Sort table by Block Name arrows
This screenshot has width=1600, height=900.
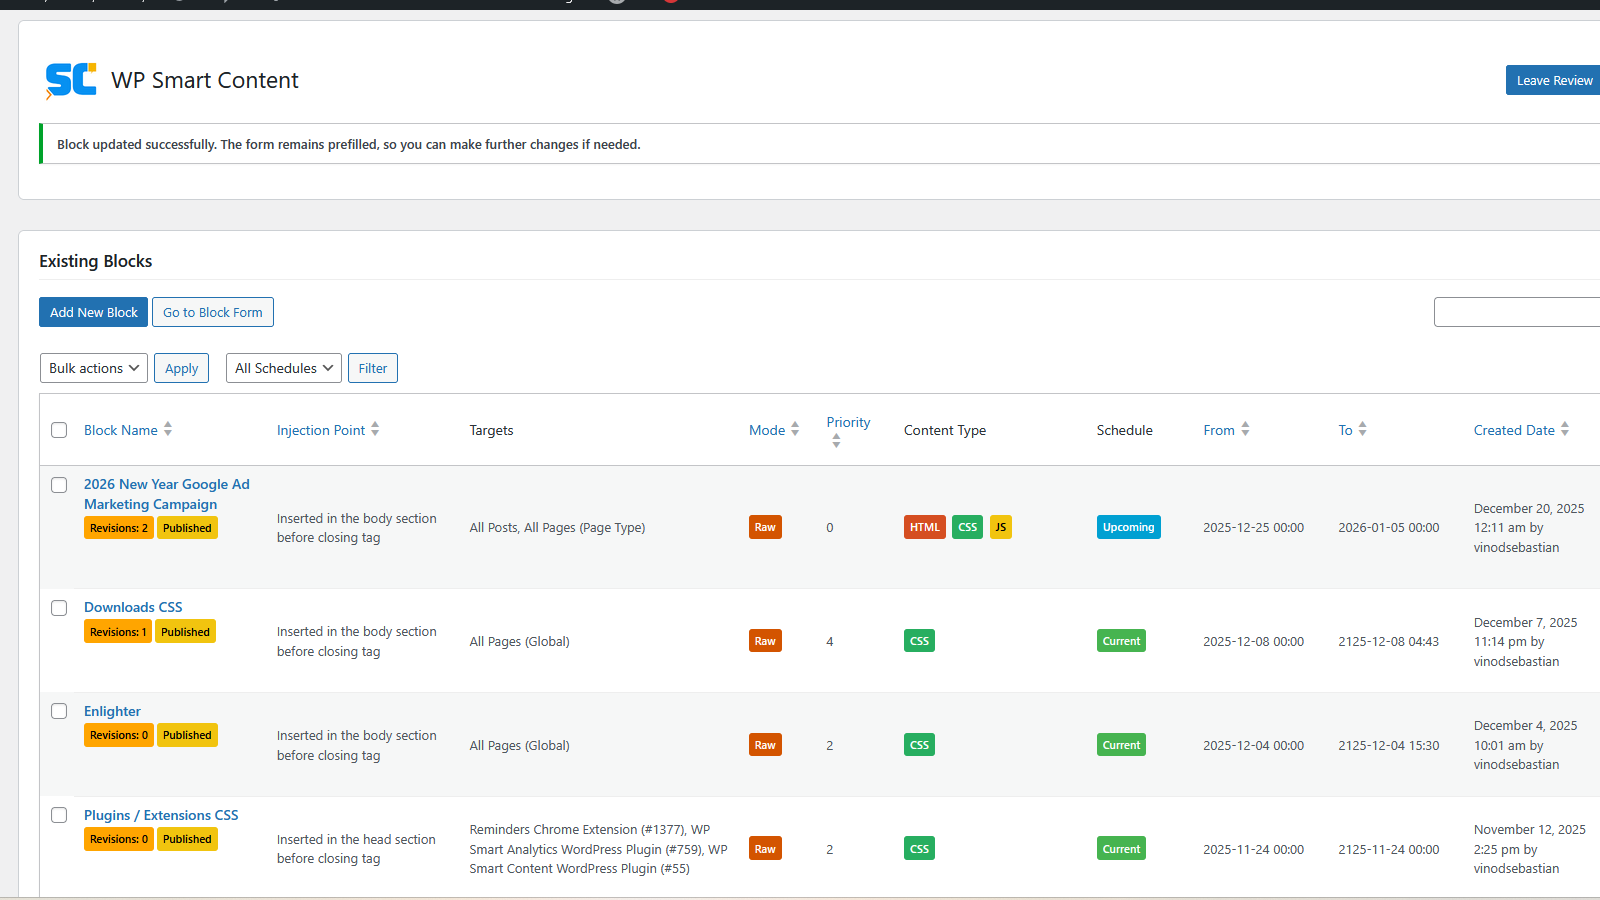click(168, 429)
